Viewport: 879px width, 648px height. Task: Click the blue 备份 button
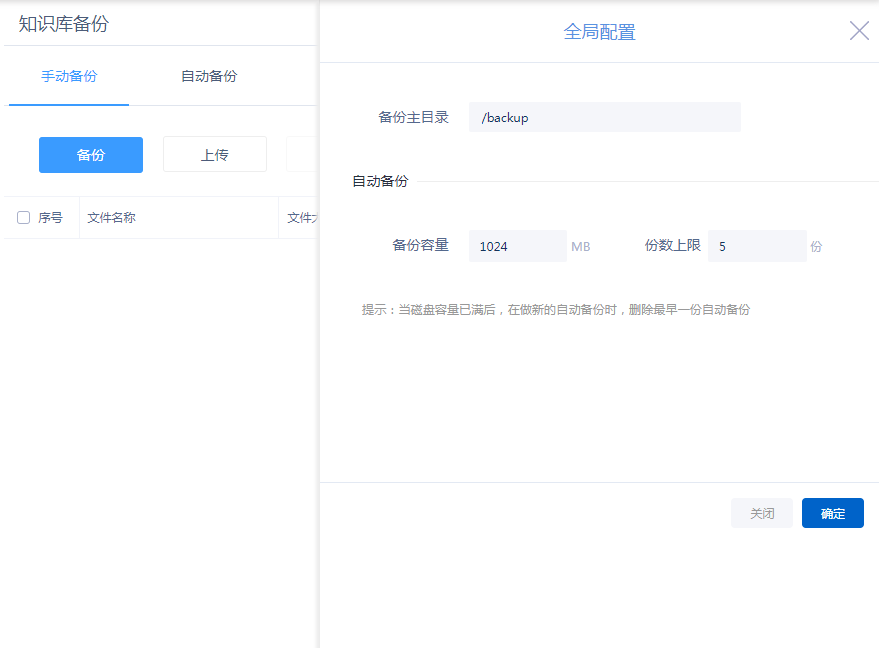[x=91, y=155]
